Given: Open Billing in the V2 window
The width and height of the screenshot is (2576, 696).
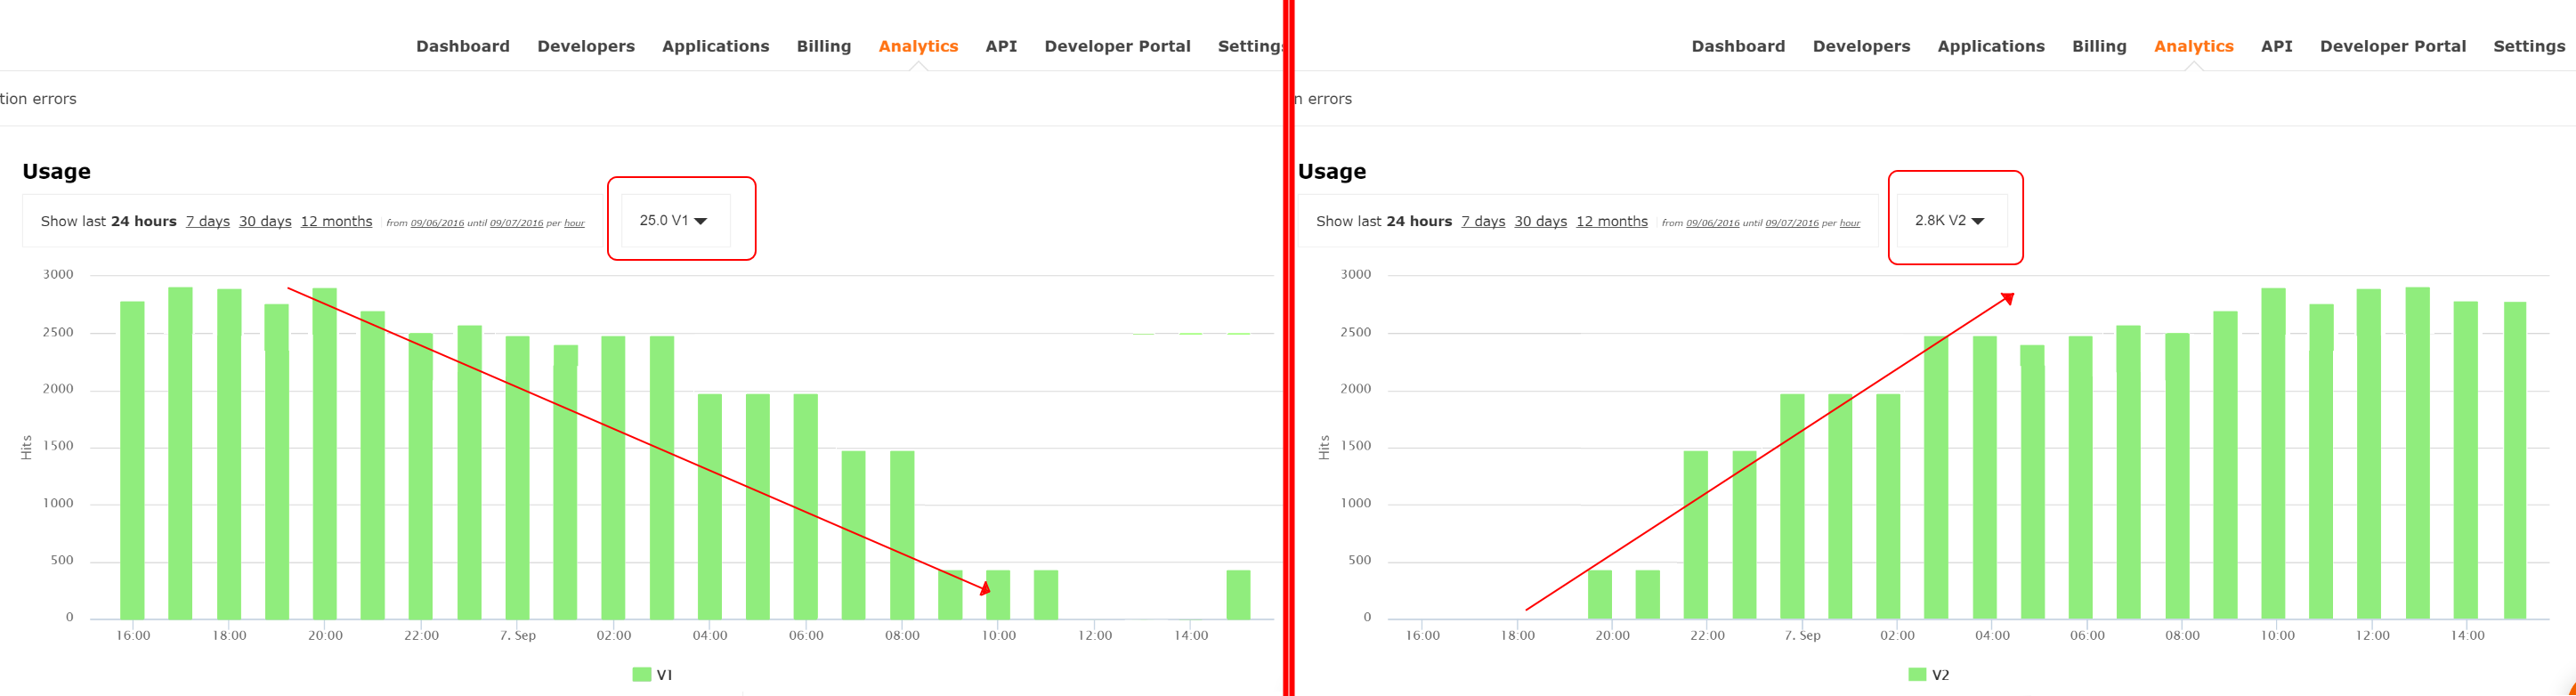Looking at the screenshot, I should click(2098, 46).
